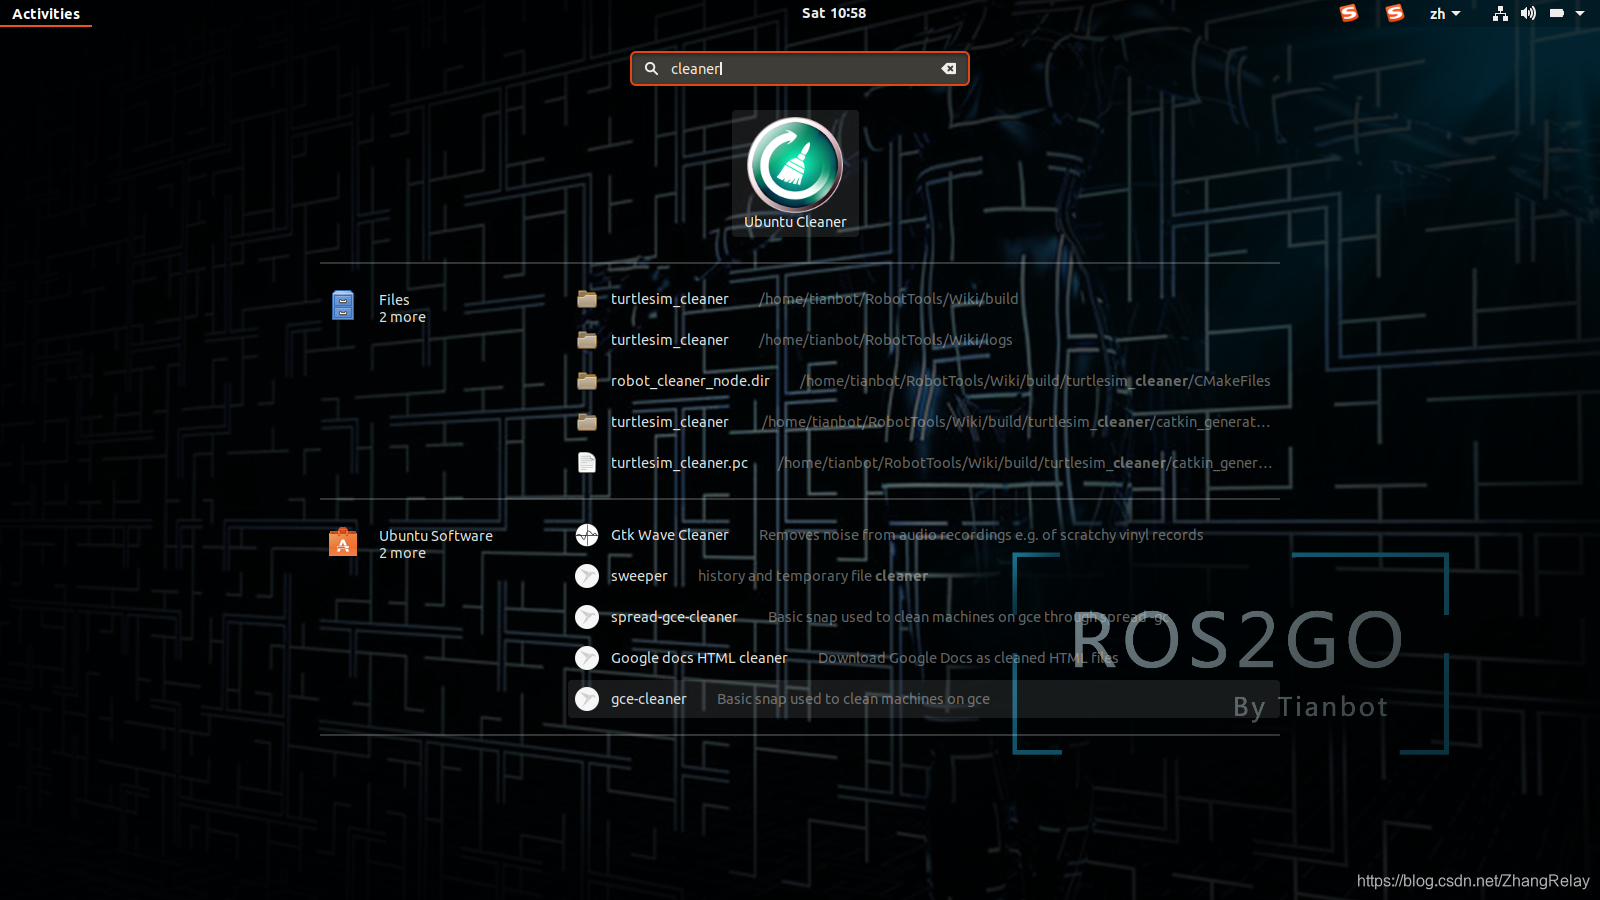
Task: Open Activities overview in top bar
Action: click(x=46, y=14)
